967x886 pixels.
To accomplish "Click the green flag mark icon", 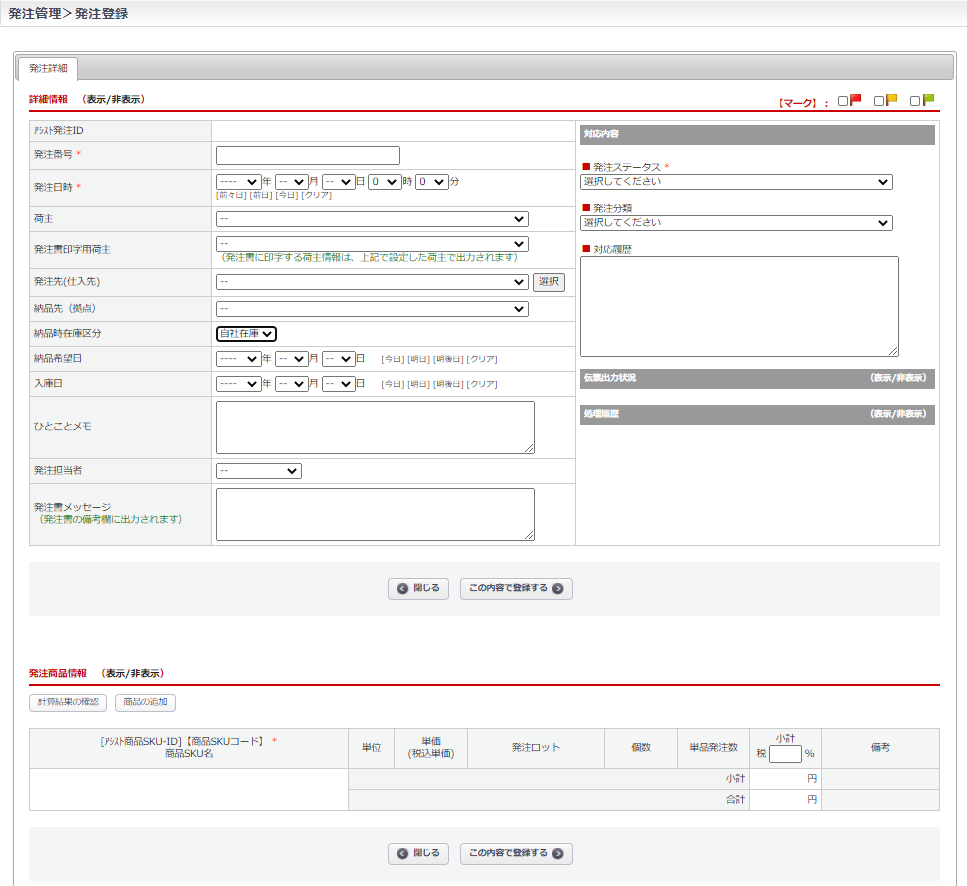I will click(928, 100).
